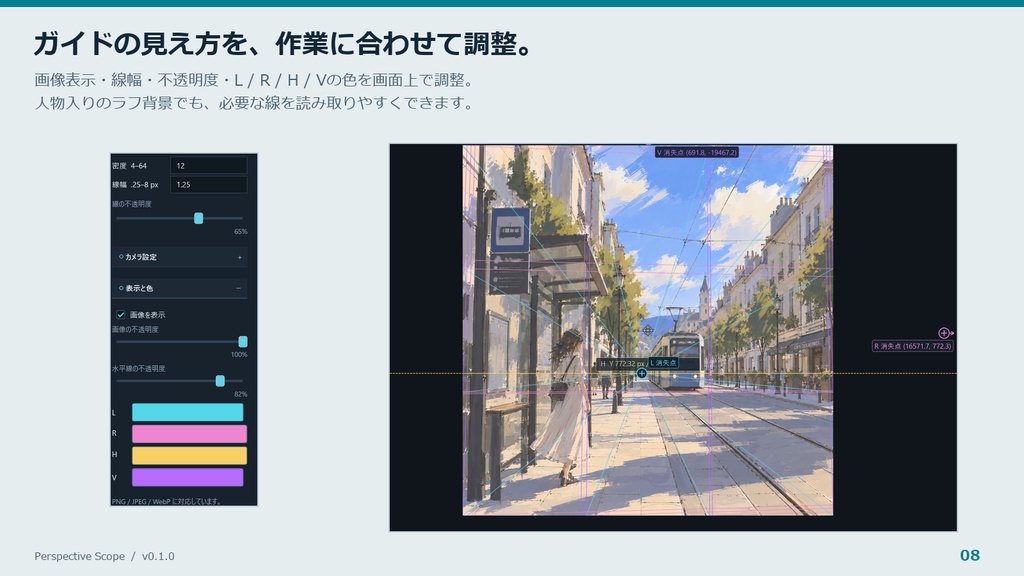Click the slide title ガイドの見え方を、作業に合わせて調整。
The height and width of the screenshot is (576, 1024).
click(x=285, y=44)
